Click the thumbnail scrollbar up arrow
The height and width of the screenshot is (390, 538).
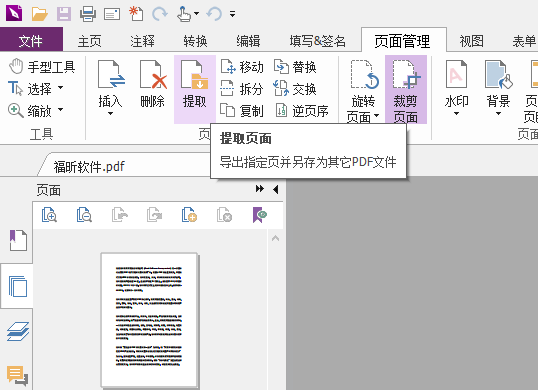coord(275,238)
